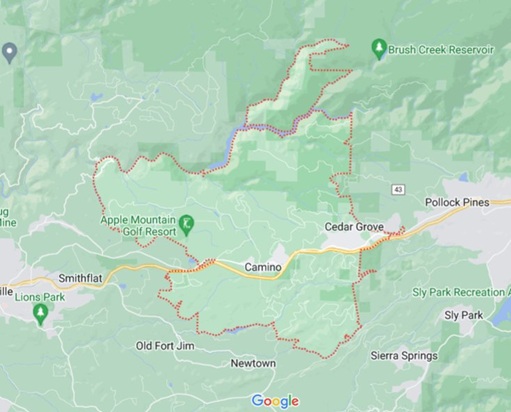511x412 pixels.
Task: Click the route 43 highway shield
Action: tap(398, 189)
